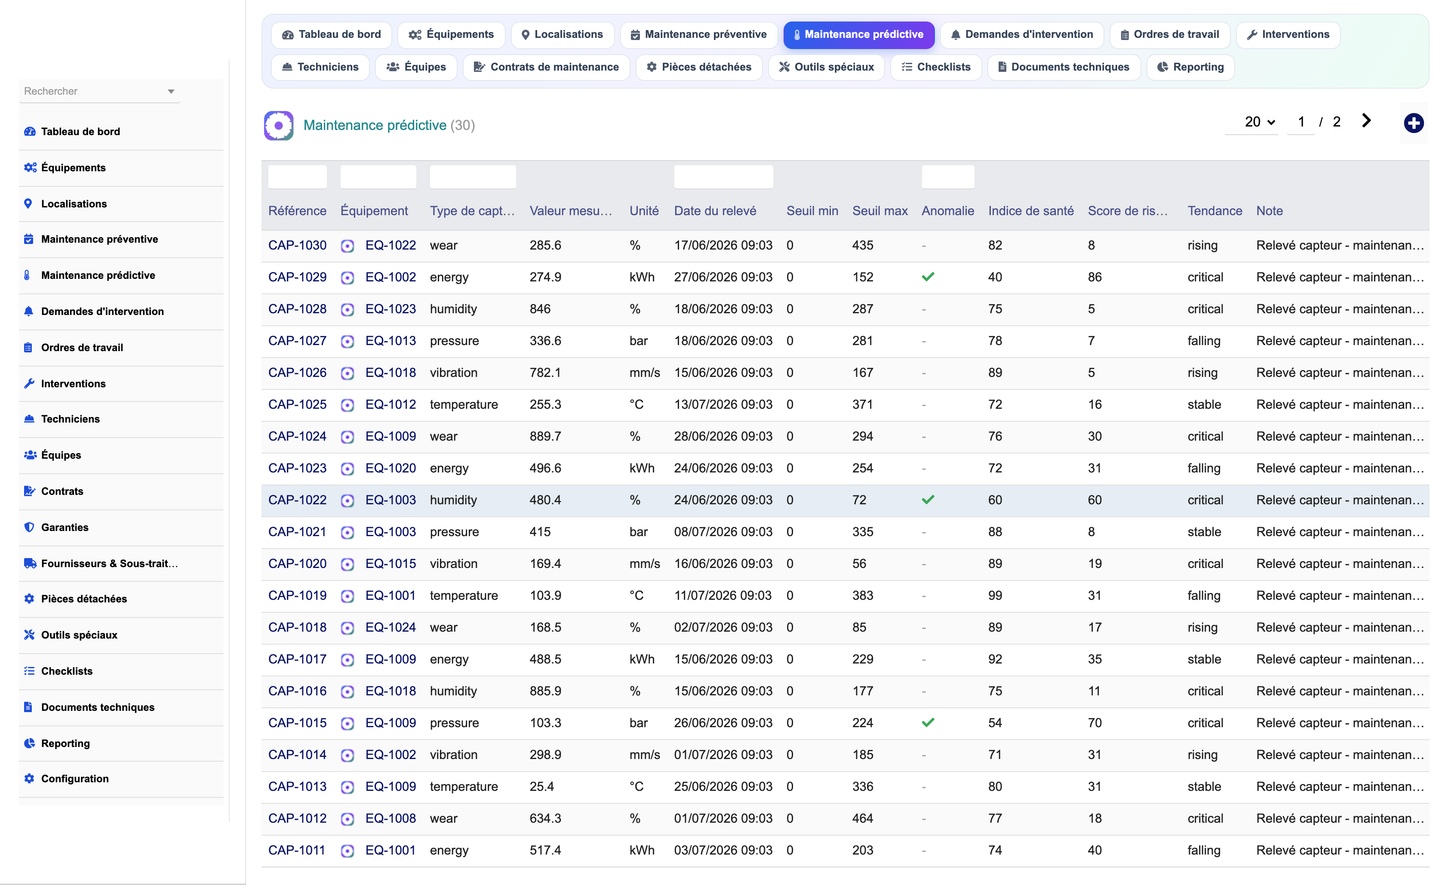Open equipment icon beside EQ-1022
This screenshot has height=895, width=1445.
click(x=347, y=246)
